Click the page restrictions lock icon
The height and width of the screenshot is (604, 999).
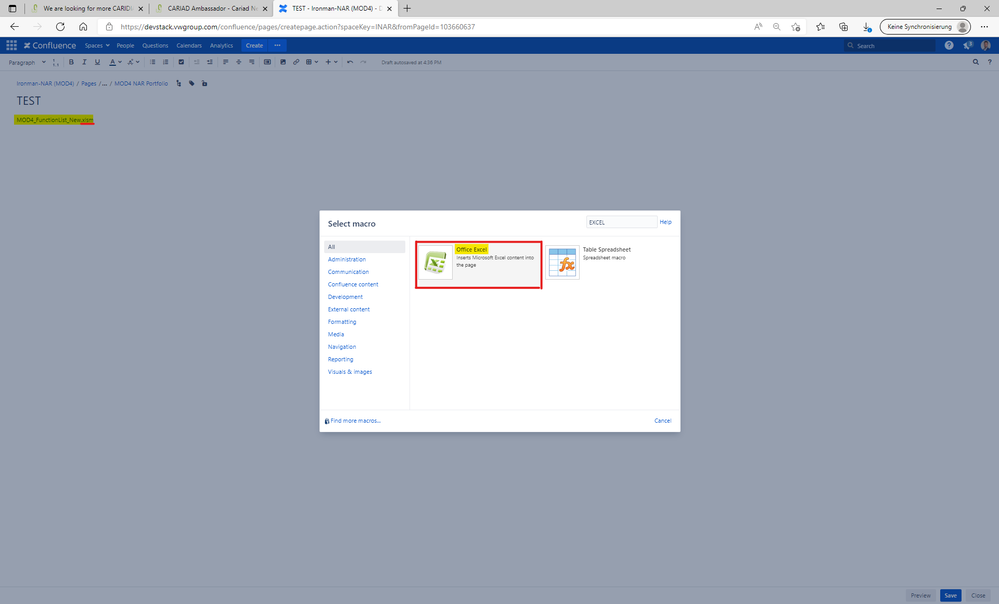click(x=205, y=83)
